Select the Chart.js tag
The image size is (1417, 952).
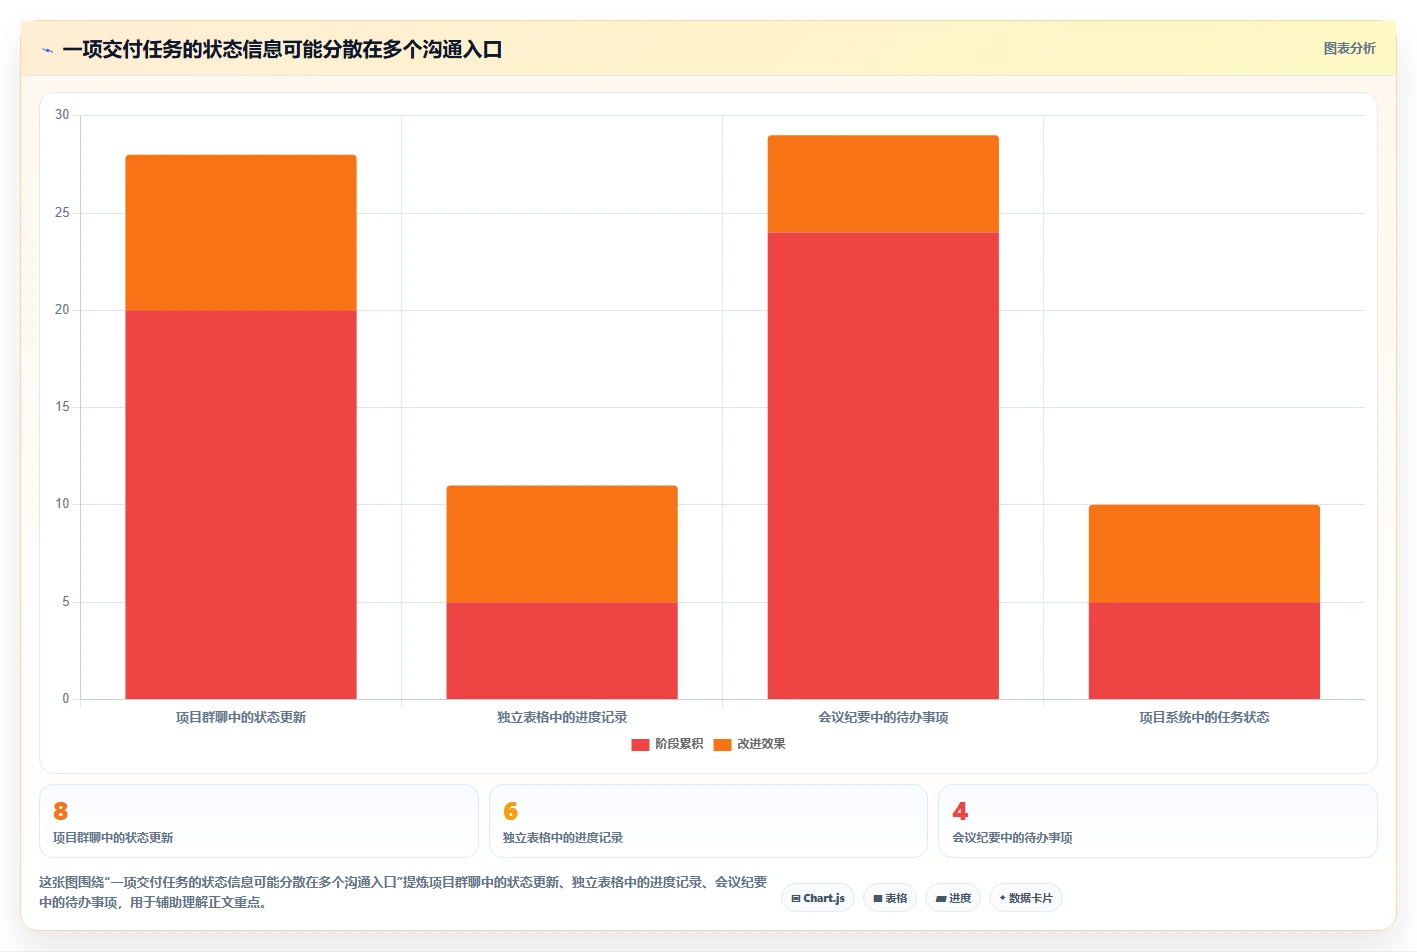point(817,898)
